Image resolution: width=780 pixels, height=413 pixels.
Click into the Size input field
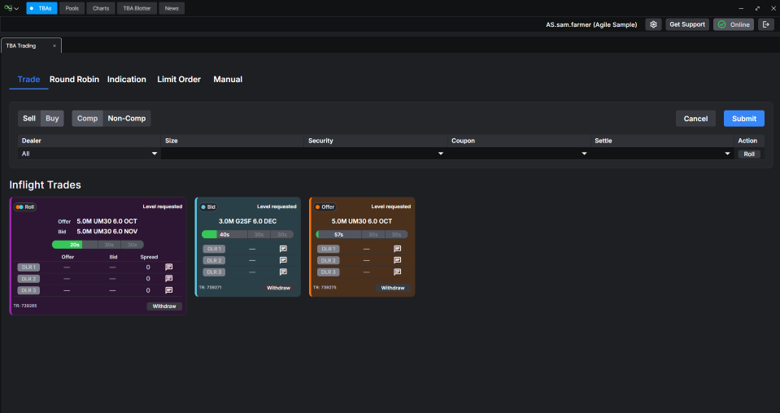point(232,154)
